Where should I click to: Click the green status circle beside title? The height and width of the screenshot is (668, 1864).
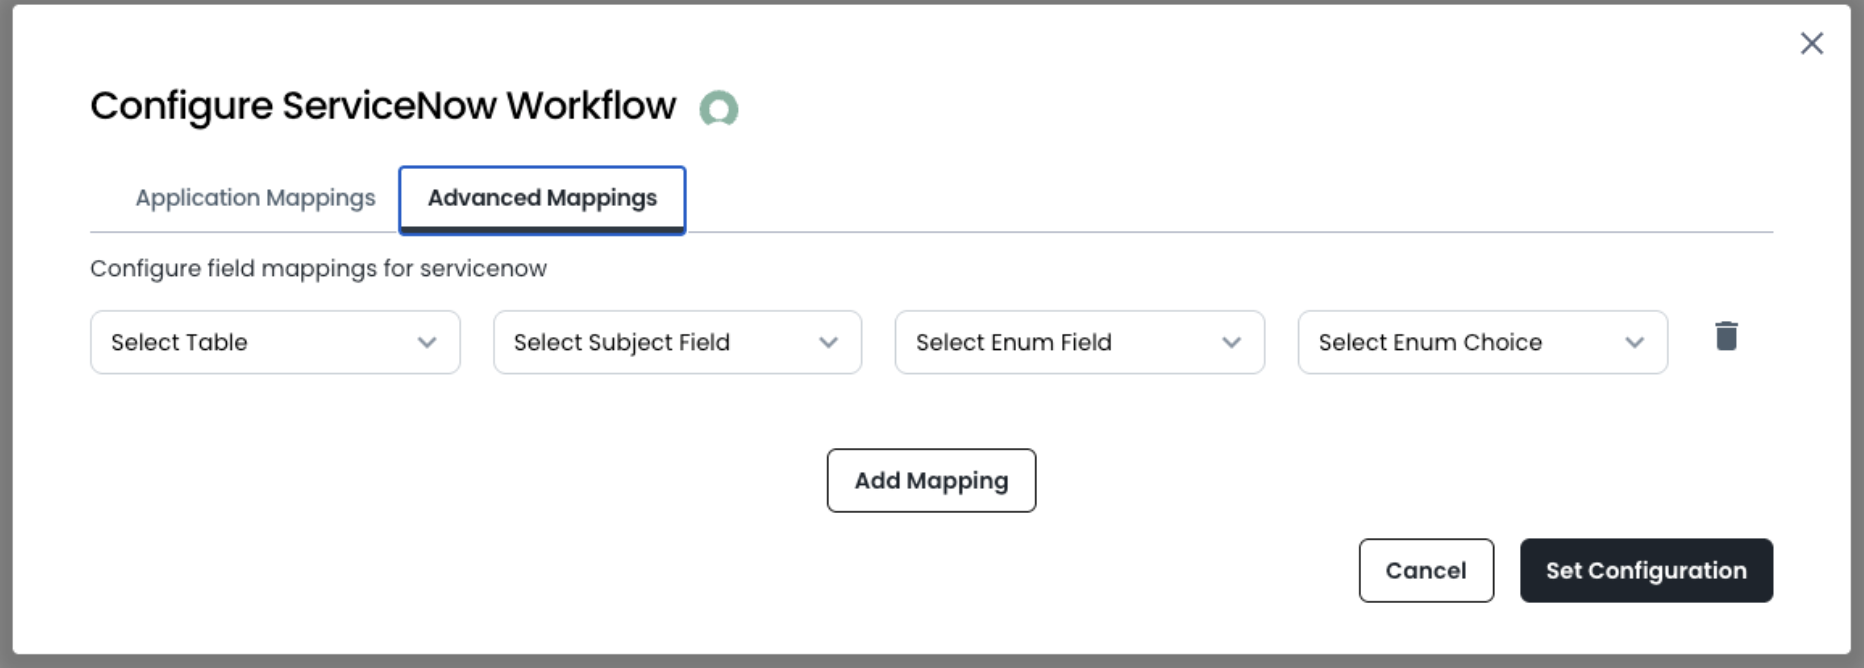tap(718, 108)
